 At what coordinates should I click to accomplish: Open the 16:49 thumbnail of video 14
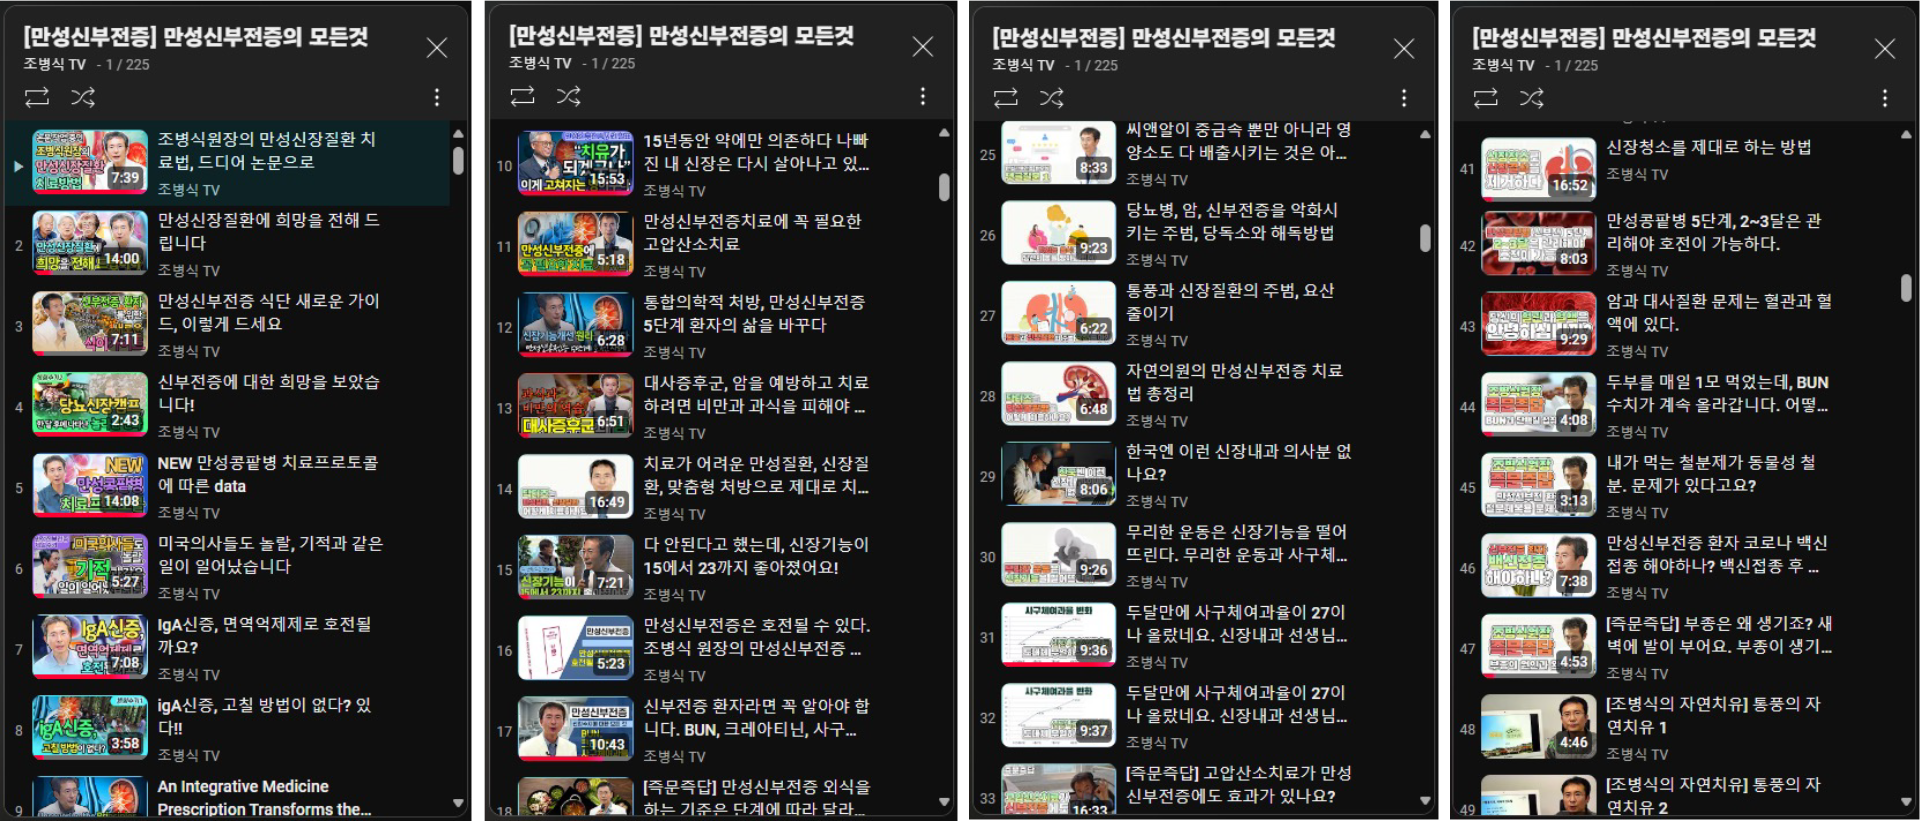pyautogui.click(x=575, y=486)
